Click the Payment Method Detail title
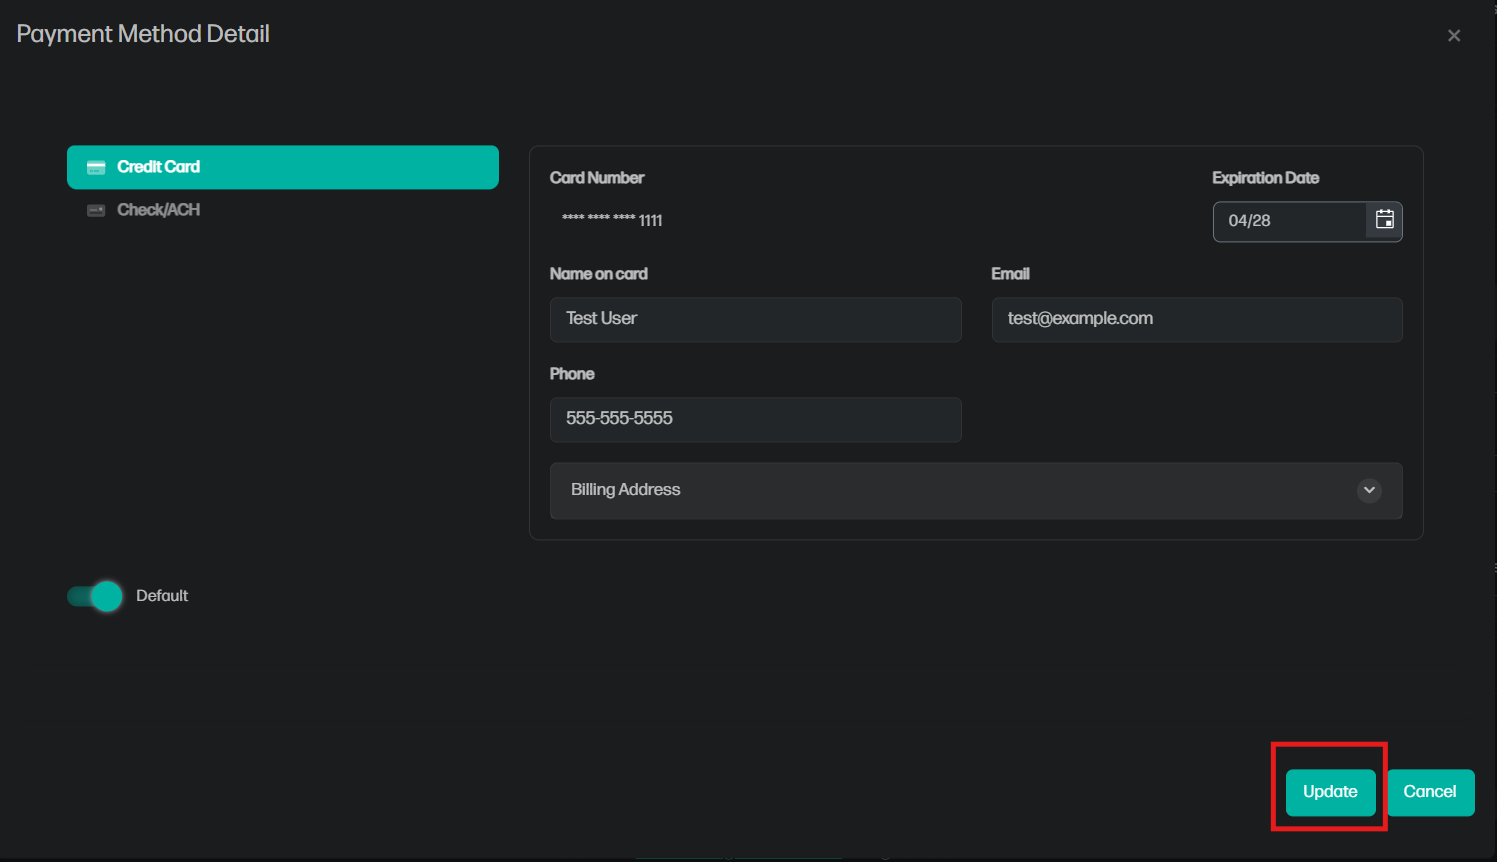1497x862 pixels. click(143, 34)
